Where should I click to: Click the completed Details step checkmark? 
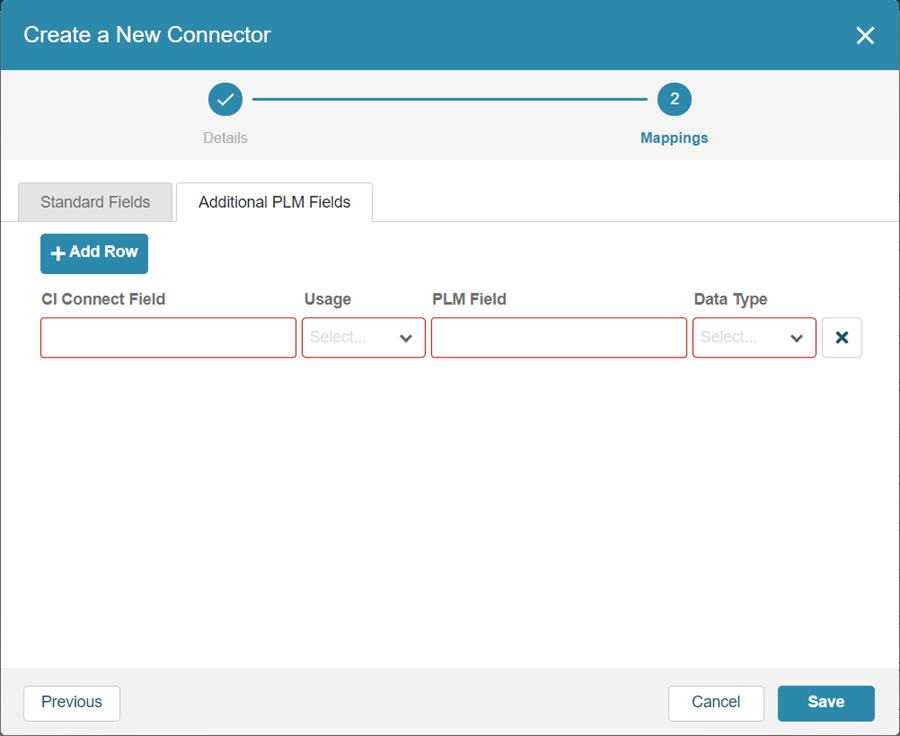(x=225, y=99)
